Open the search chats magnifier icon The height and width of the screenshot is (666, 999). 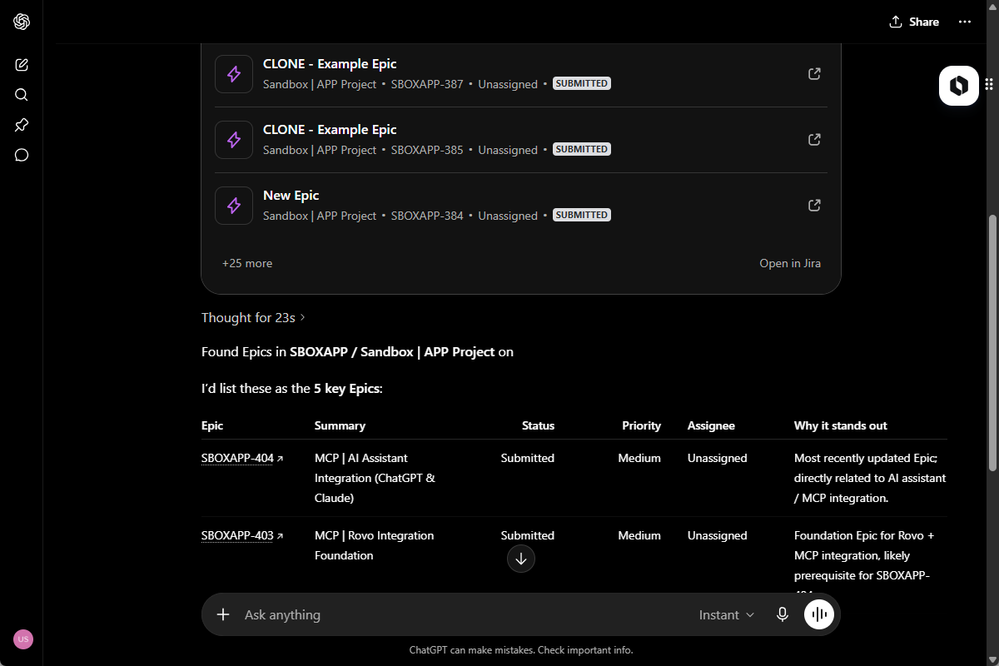pyautogui.click(x=22, y=95)
